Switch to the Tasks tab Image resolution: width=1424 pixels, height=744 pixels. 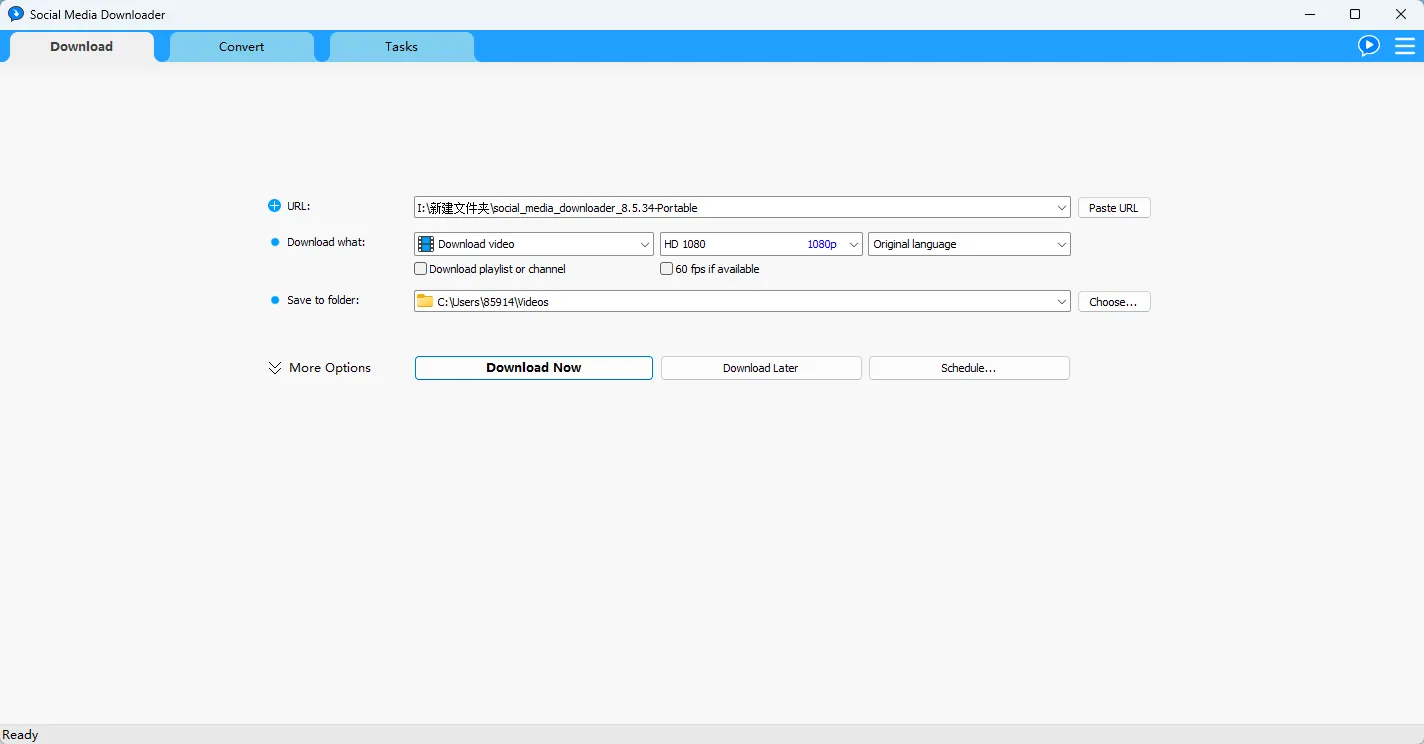point(401,47)
